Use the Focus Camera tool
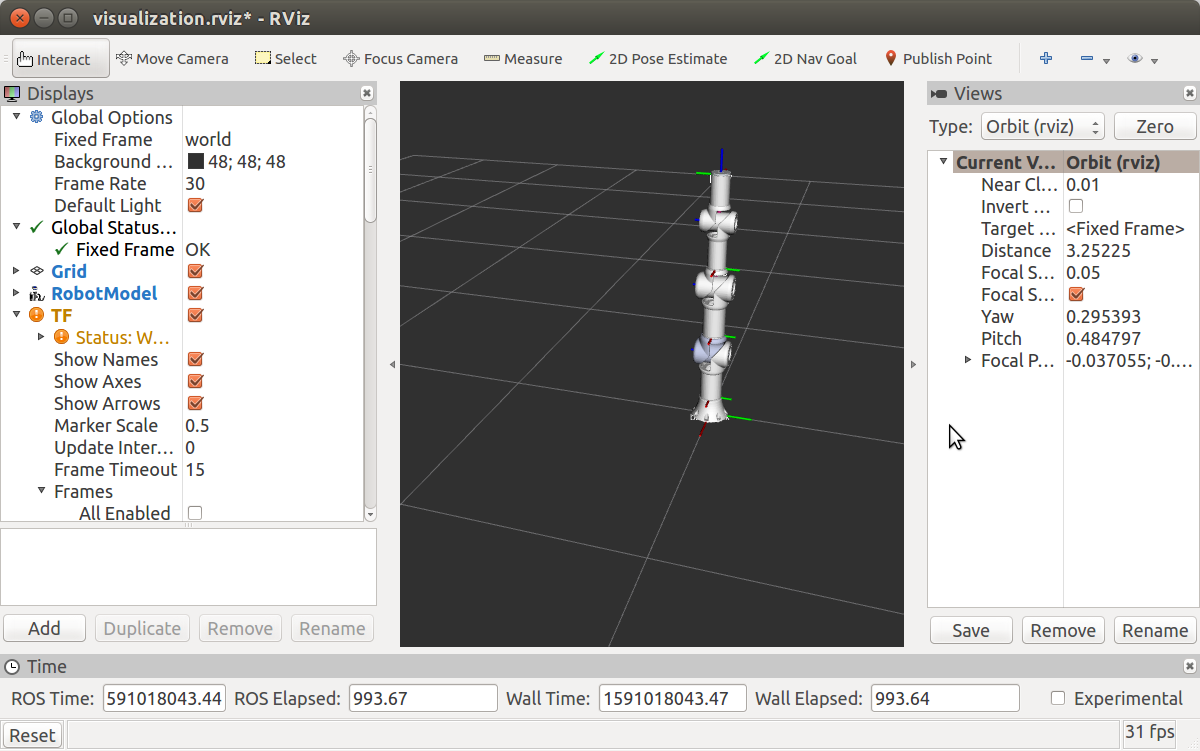Screen dimensions: 1200x751 point(400,58)
